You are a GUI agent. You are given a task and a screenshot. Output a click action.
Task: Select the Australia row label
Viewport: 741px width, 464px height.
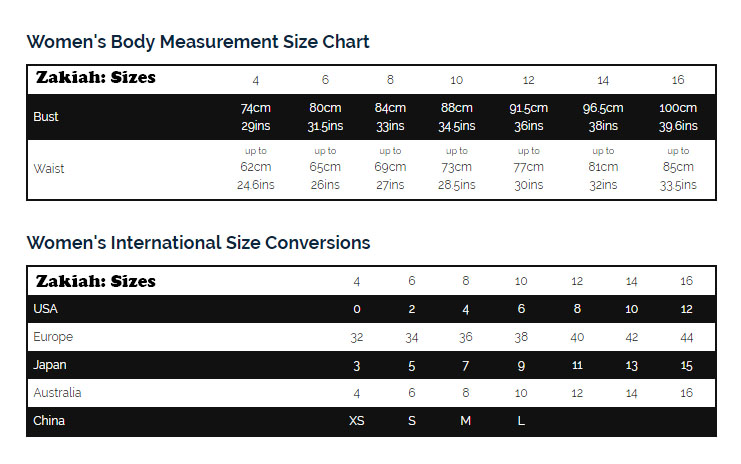(x=57, y=393)
